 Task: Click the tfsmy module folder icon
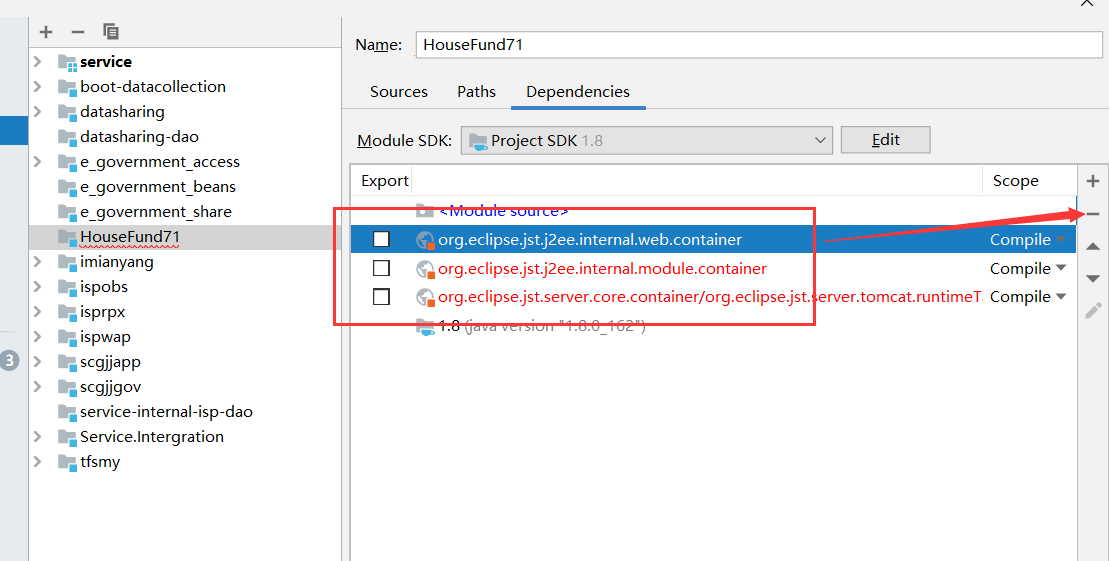click(67, 462)
